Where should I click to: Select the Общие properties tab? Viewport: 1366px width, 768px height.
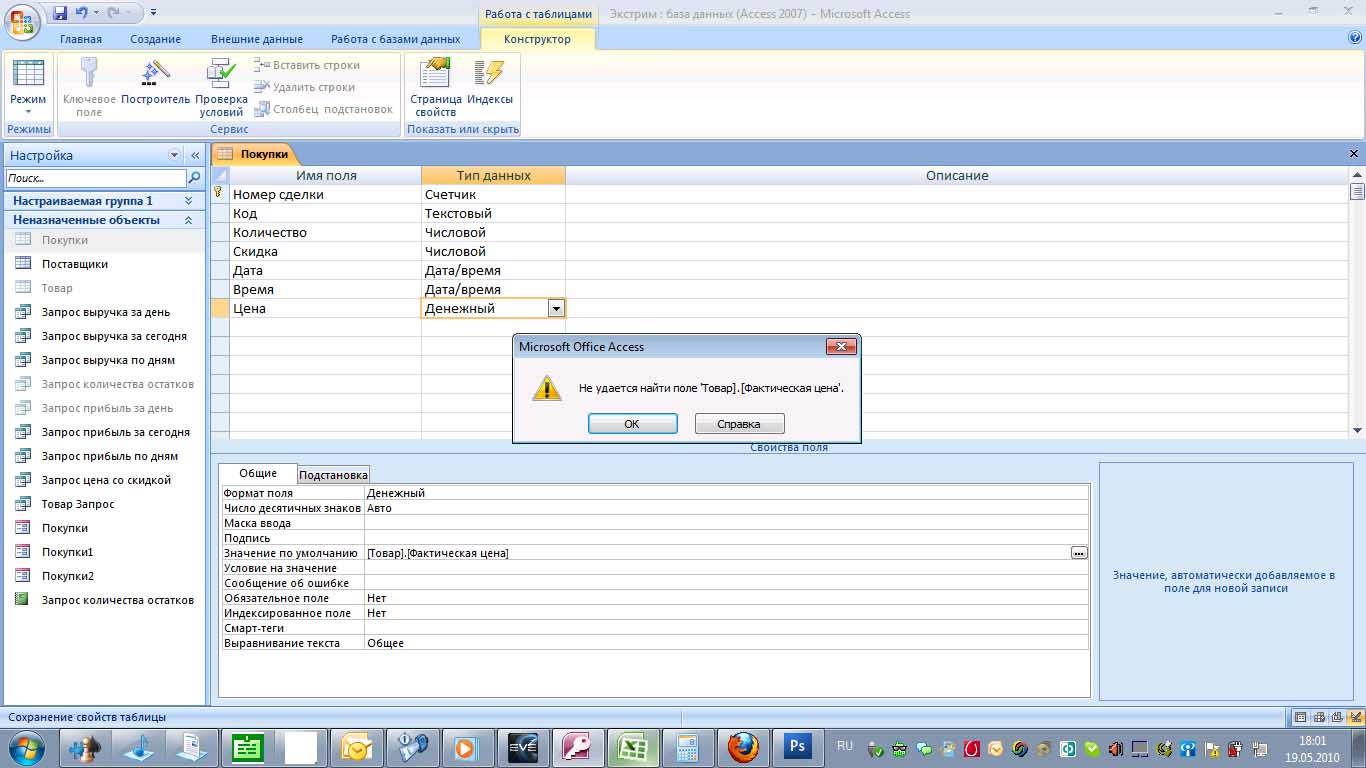(258, 473)
